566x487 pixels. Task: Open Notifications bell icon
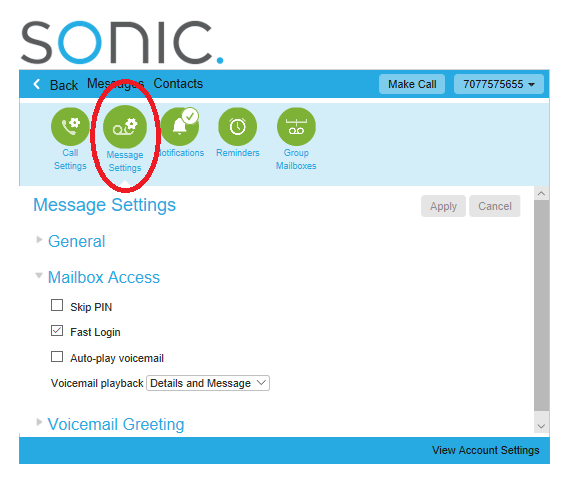[180, 127]
